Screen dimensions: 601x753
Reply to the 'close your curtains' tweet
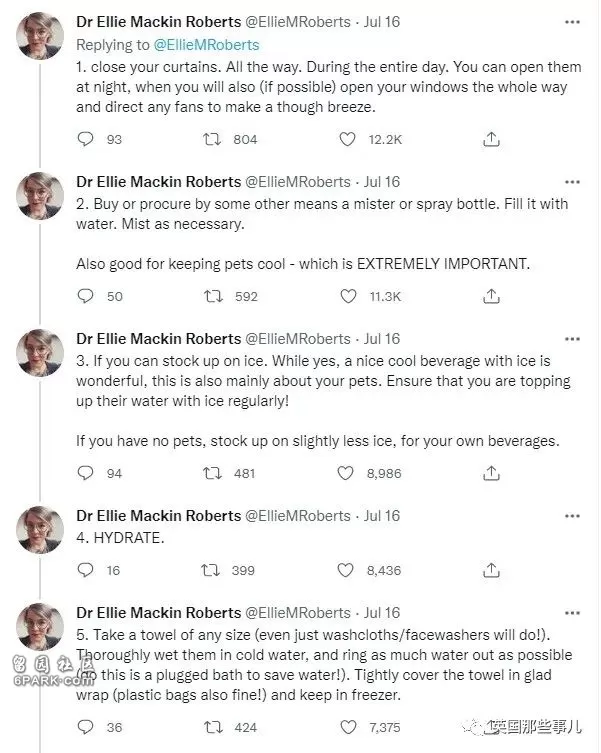[x=86, y=139]
